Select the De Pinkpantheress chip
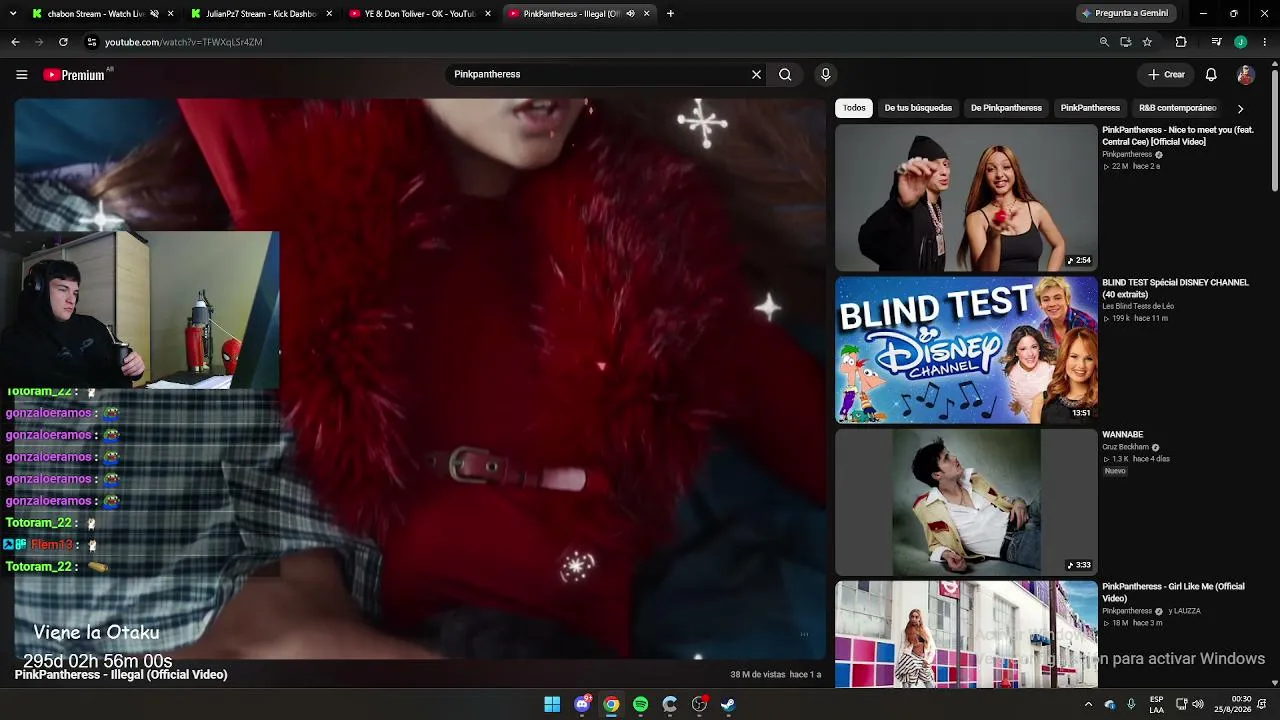Viewport: 1280px width, 720px height. pos(1006,108)
